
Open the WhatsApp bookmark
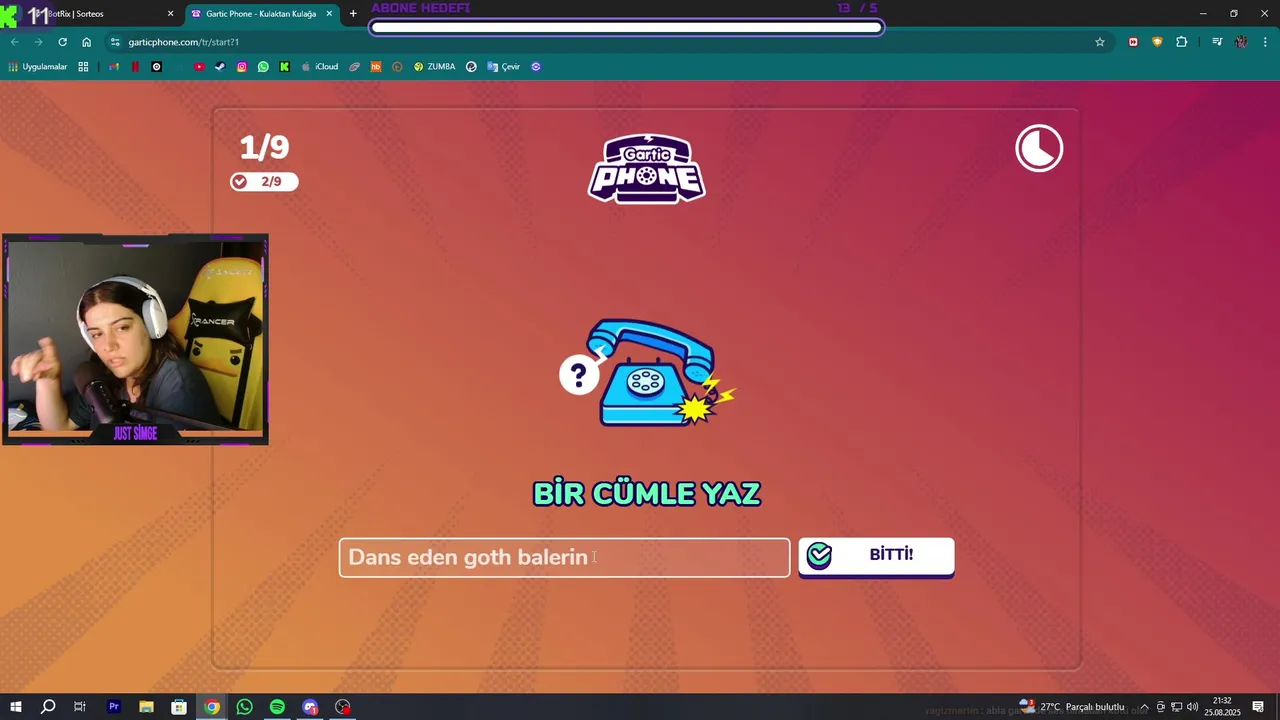coord(263,67)
